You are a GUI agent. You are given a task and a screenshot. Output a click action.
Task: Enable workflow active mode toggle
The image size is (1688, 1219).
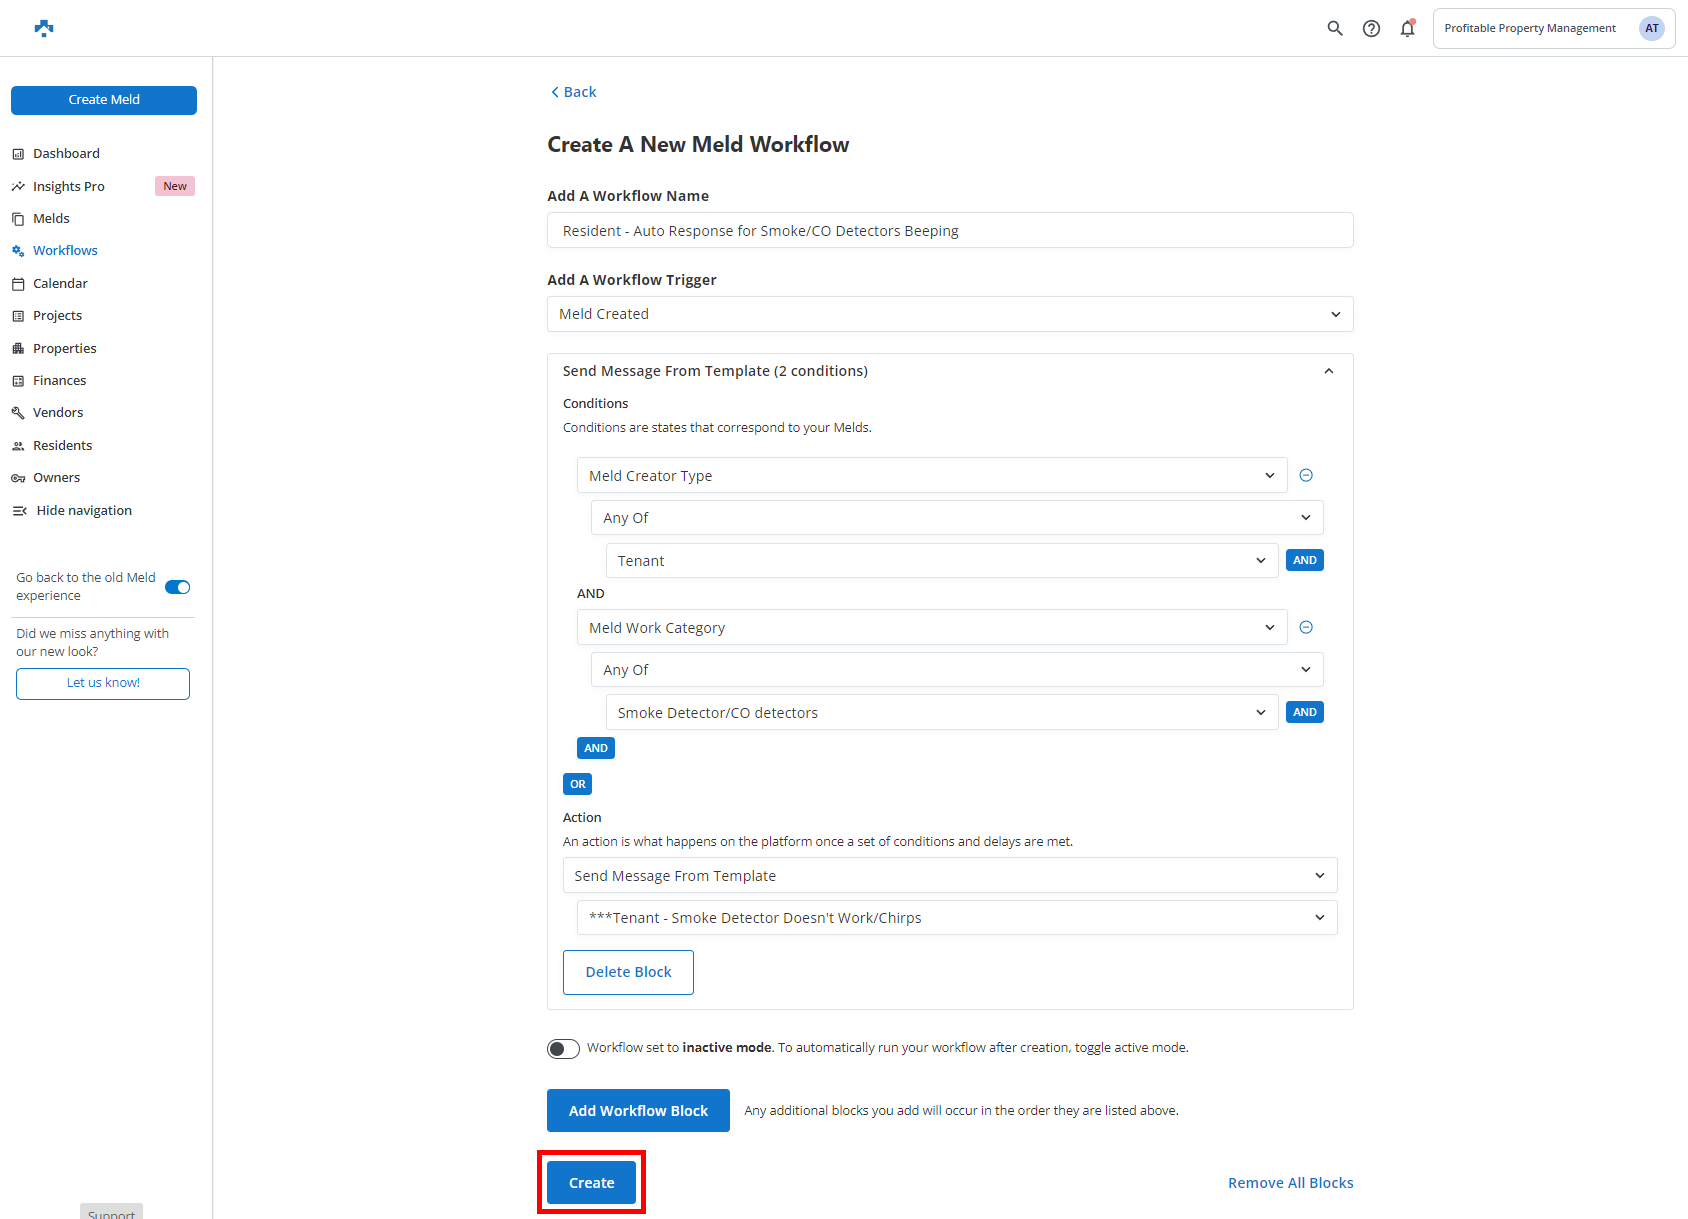point(563,1048)
